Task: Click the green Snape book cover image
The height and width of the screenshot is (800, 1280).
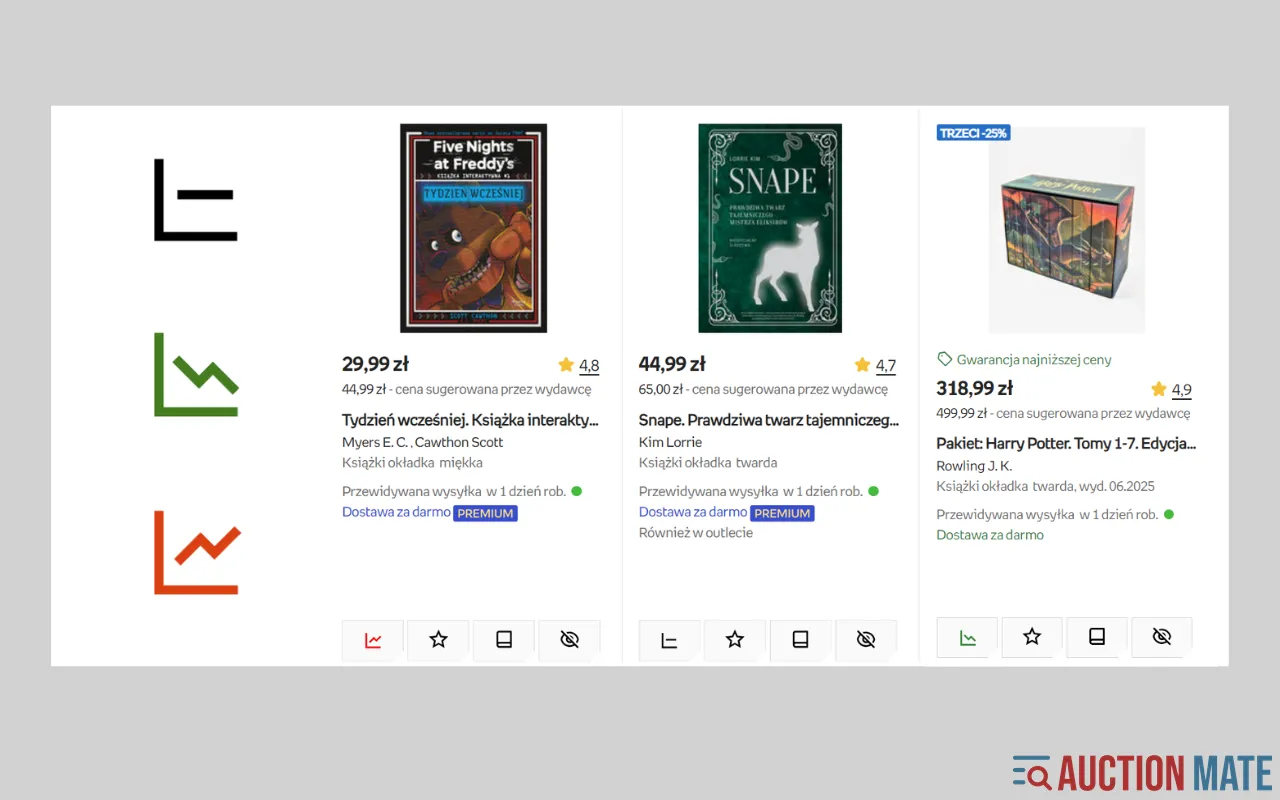Action: (x=770, y=228)
